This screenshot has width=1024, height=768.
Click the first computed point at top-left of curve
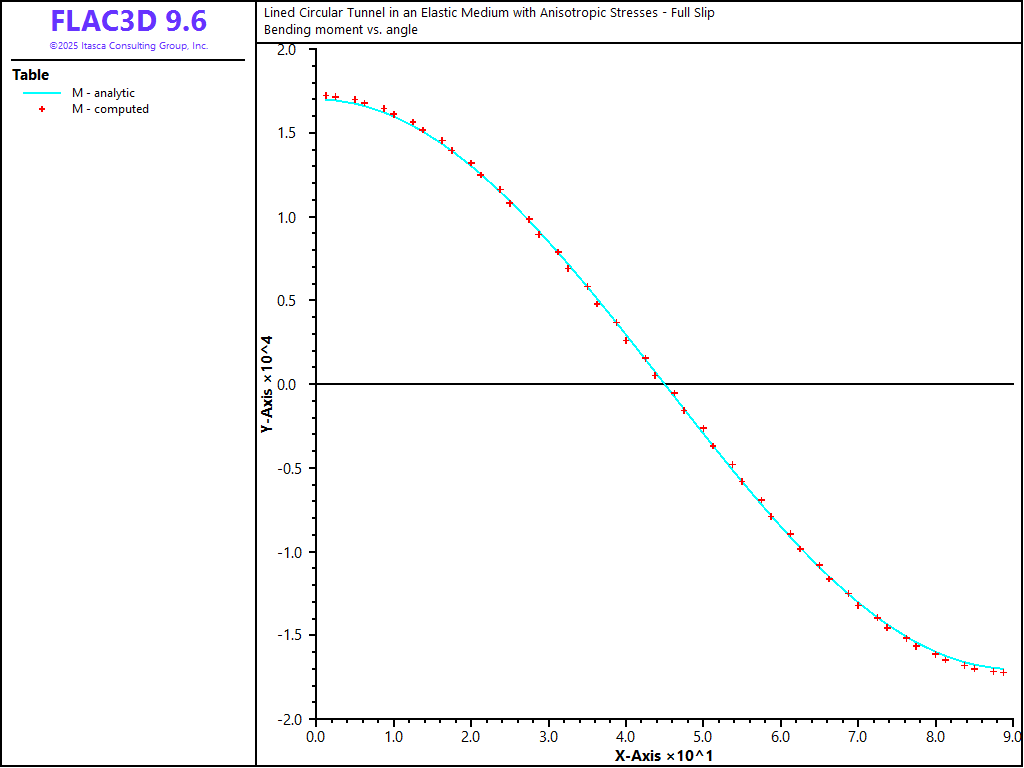[x=326, y=96]
